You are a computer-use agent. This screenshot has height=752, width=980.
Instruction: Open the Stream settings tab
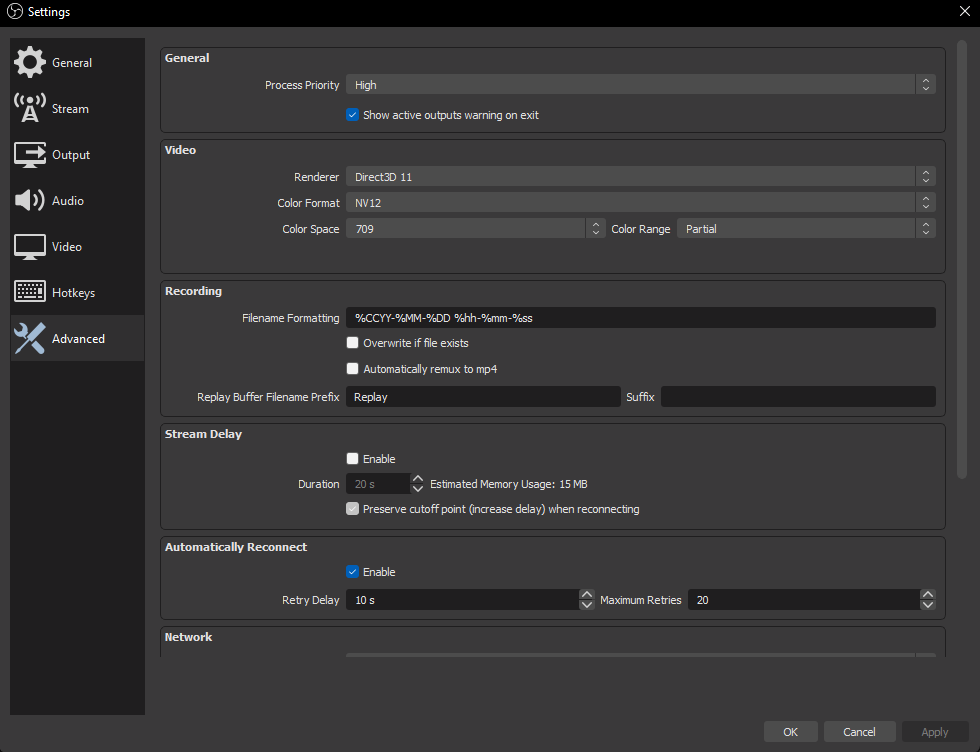click(78, 109)
